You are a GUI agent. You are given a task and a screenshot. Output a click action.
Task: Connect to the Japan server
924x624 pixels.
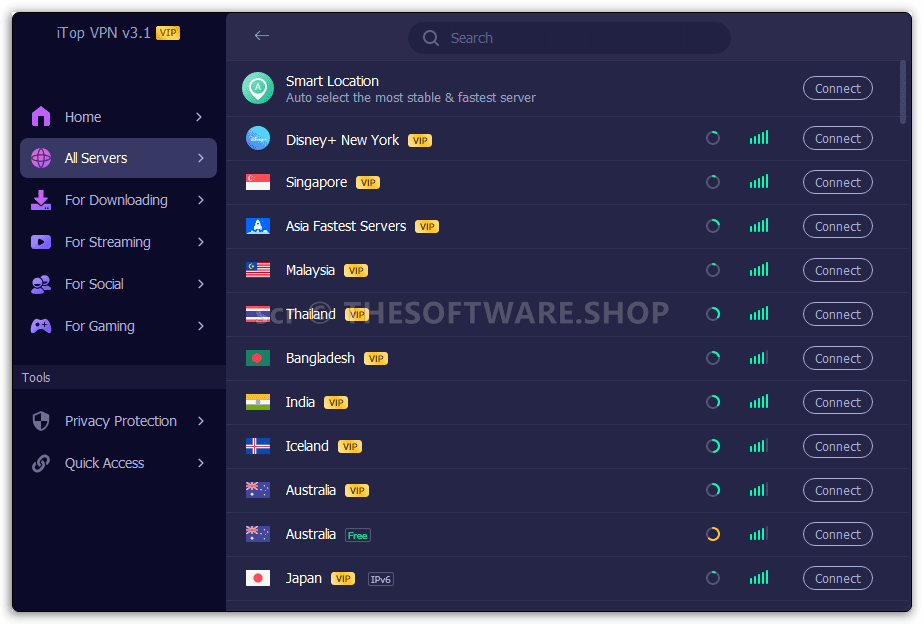pos(837,579)
